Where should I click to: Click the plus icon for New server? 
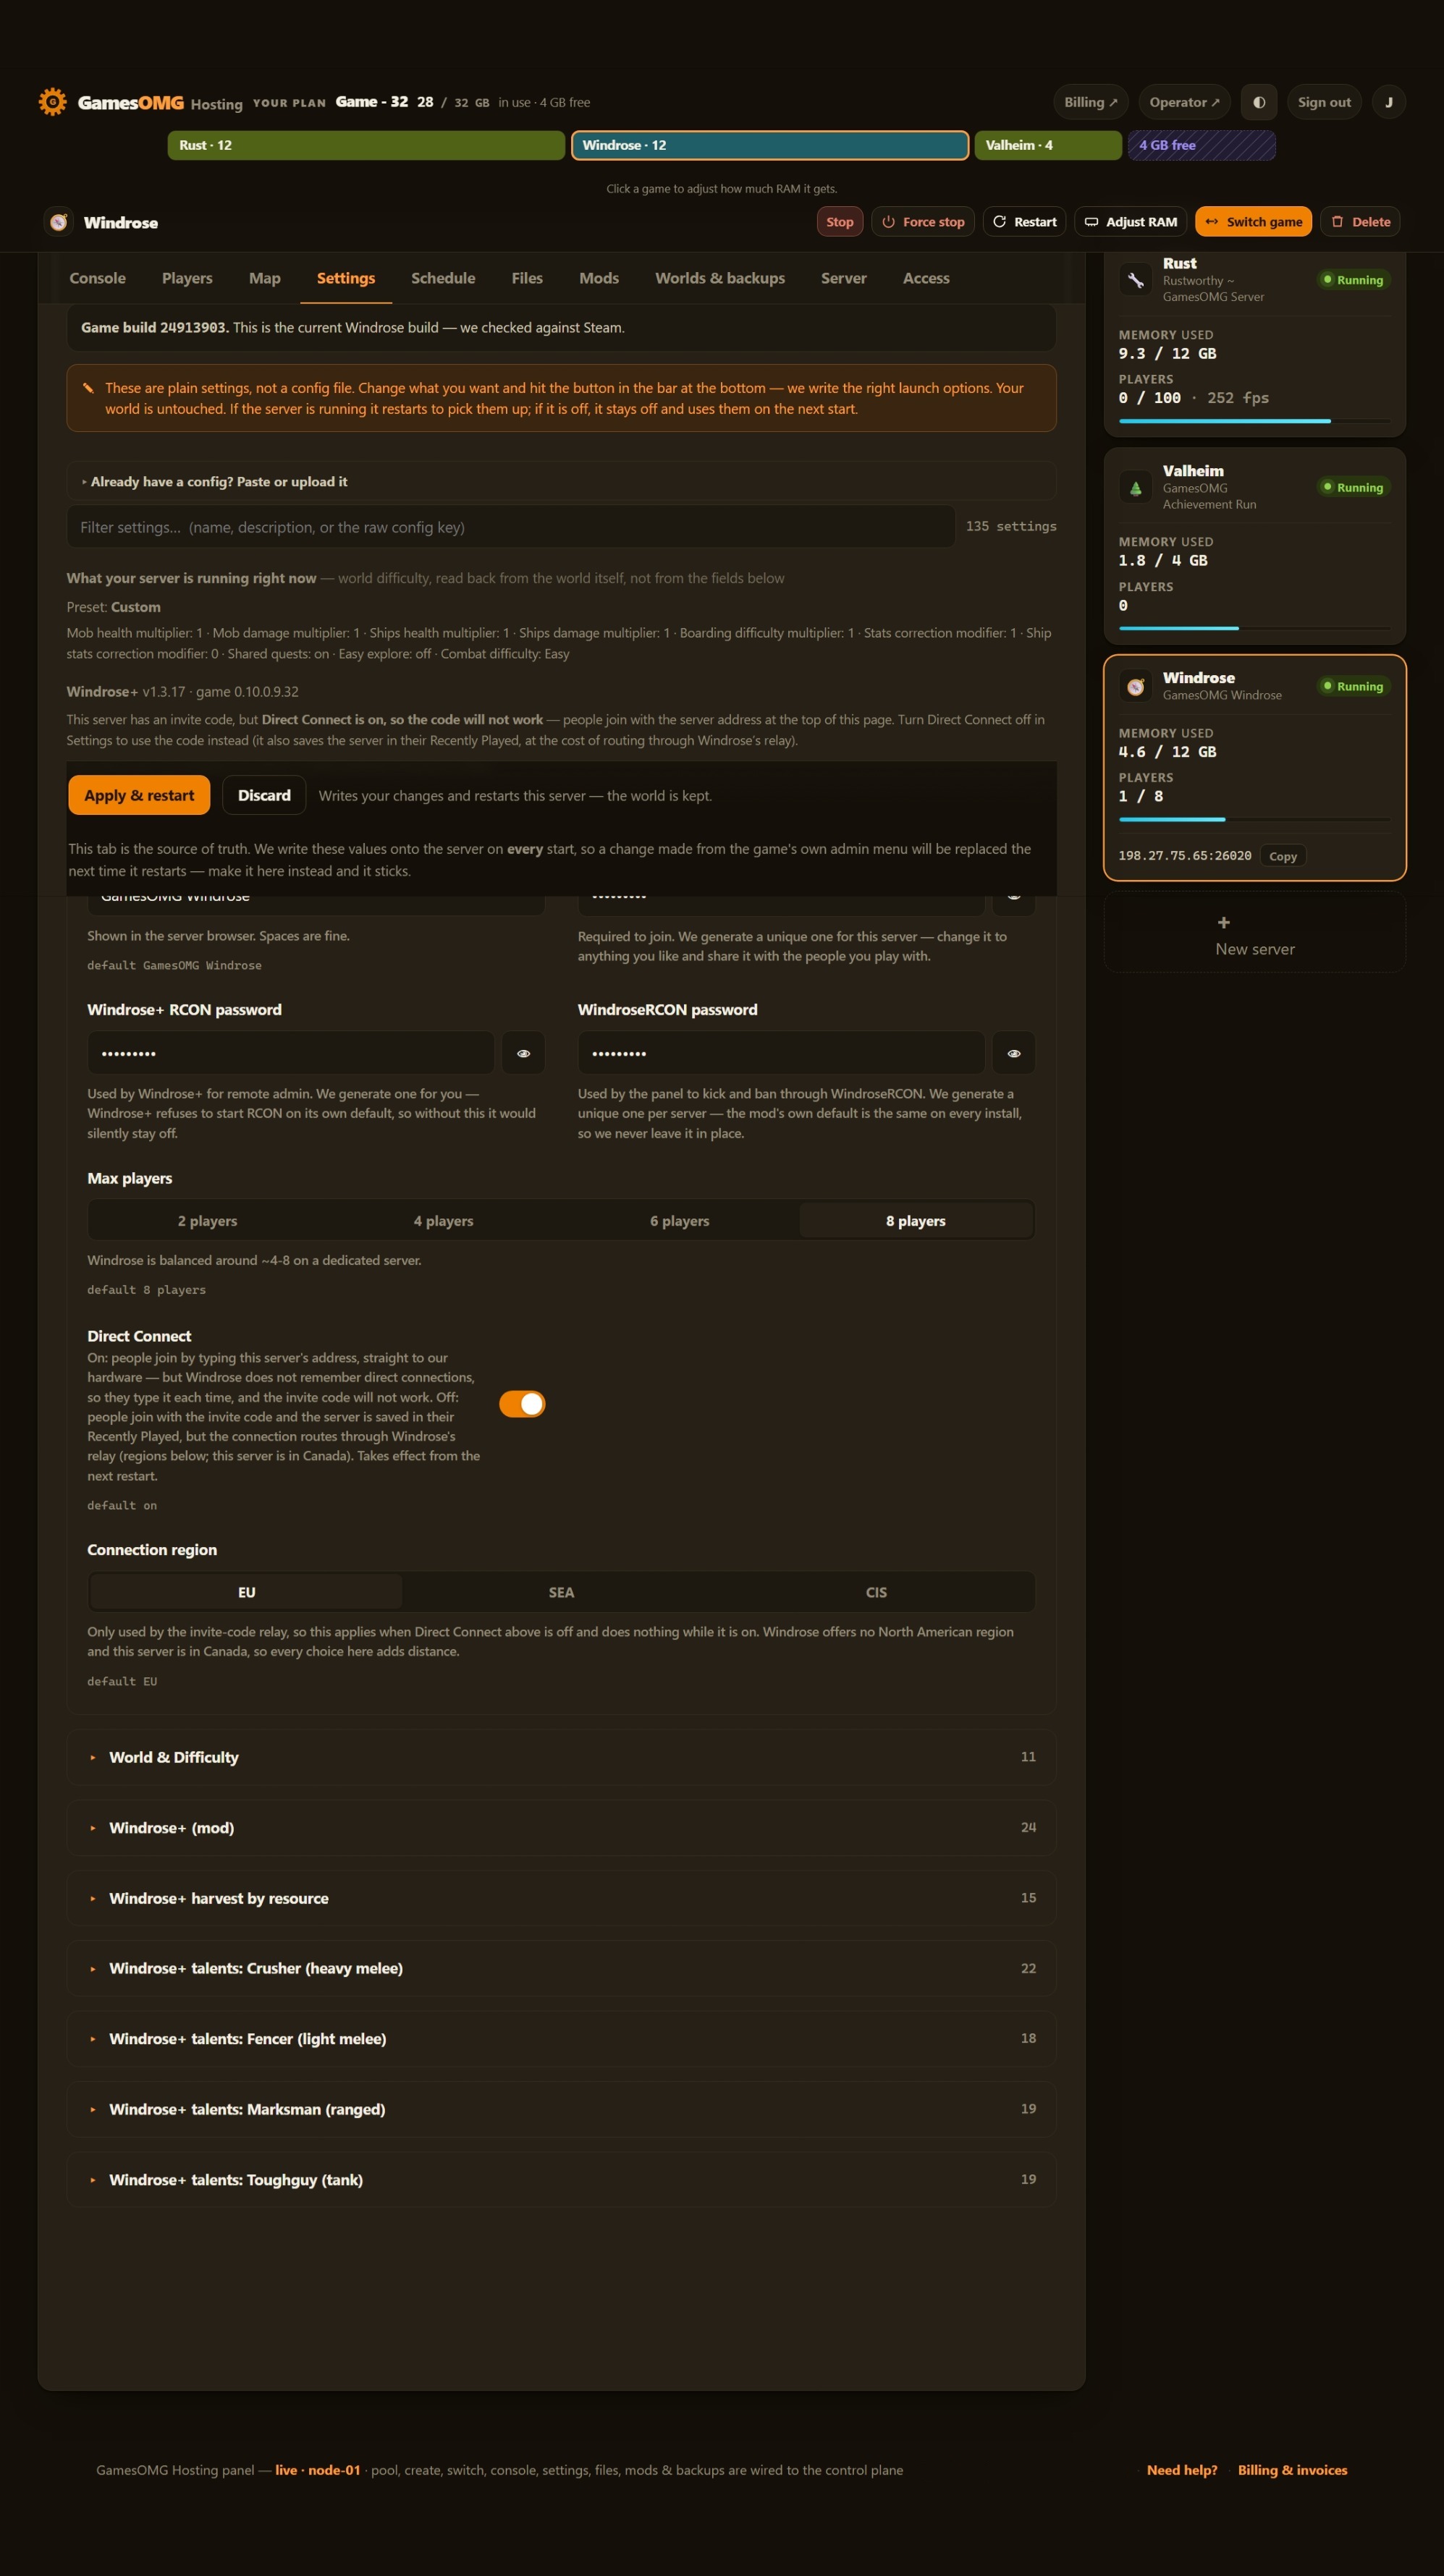click(x=1223, y=922)
